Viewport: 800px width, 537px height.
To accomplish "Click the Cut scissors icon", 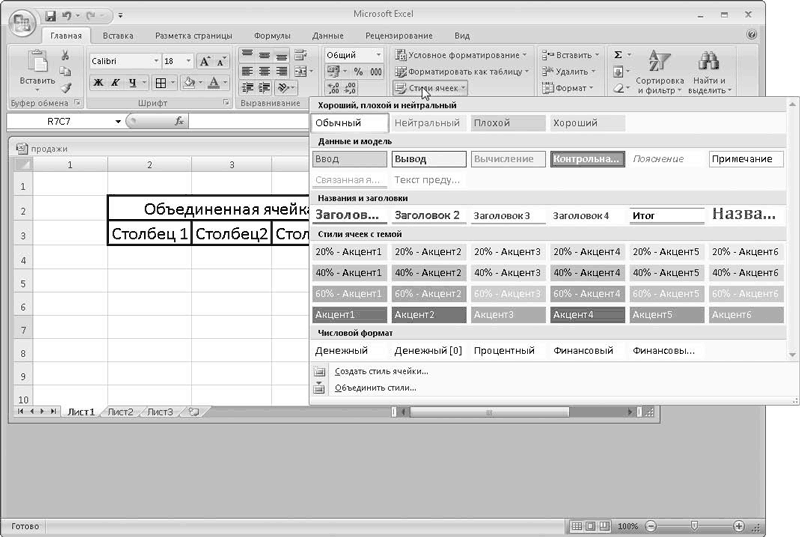I will coord(65,56).
